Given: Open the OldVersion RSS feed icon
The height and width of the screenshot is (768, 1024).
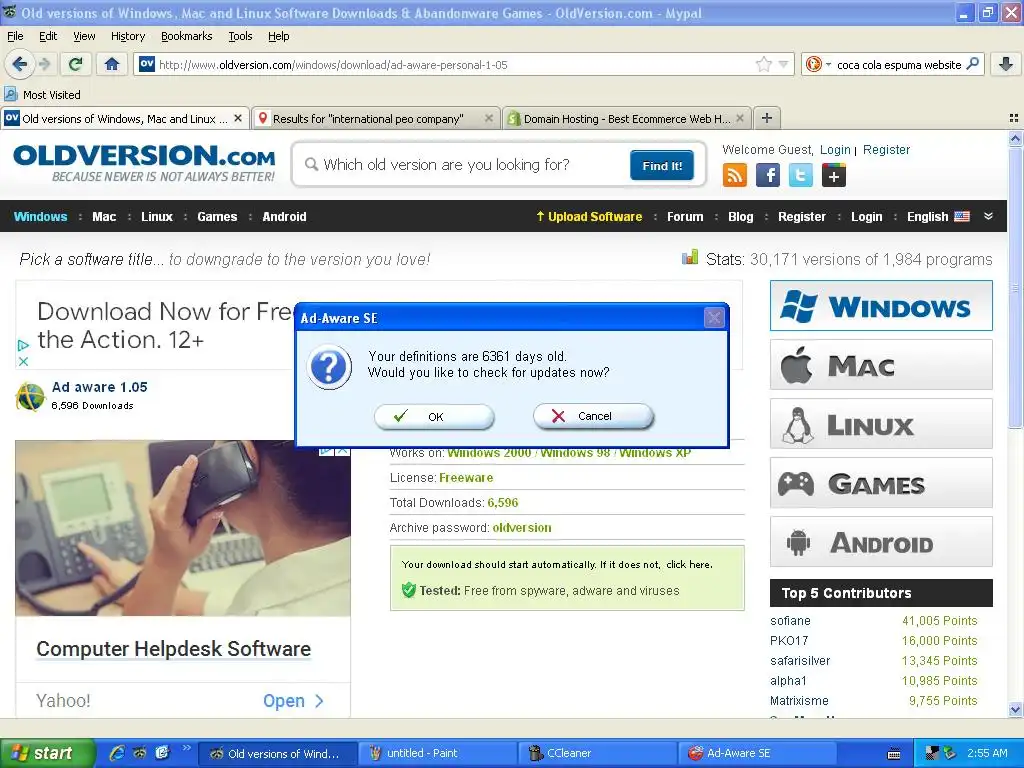Looking at the screenshot, I should tap(735, 175).
